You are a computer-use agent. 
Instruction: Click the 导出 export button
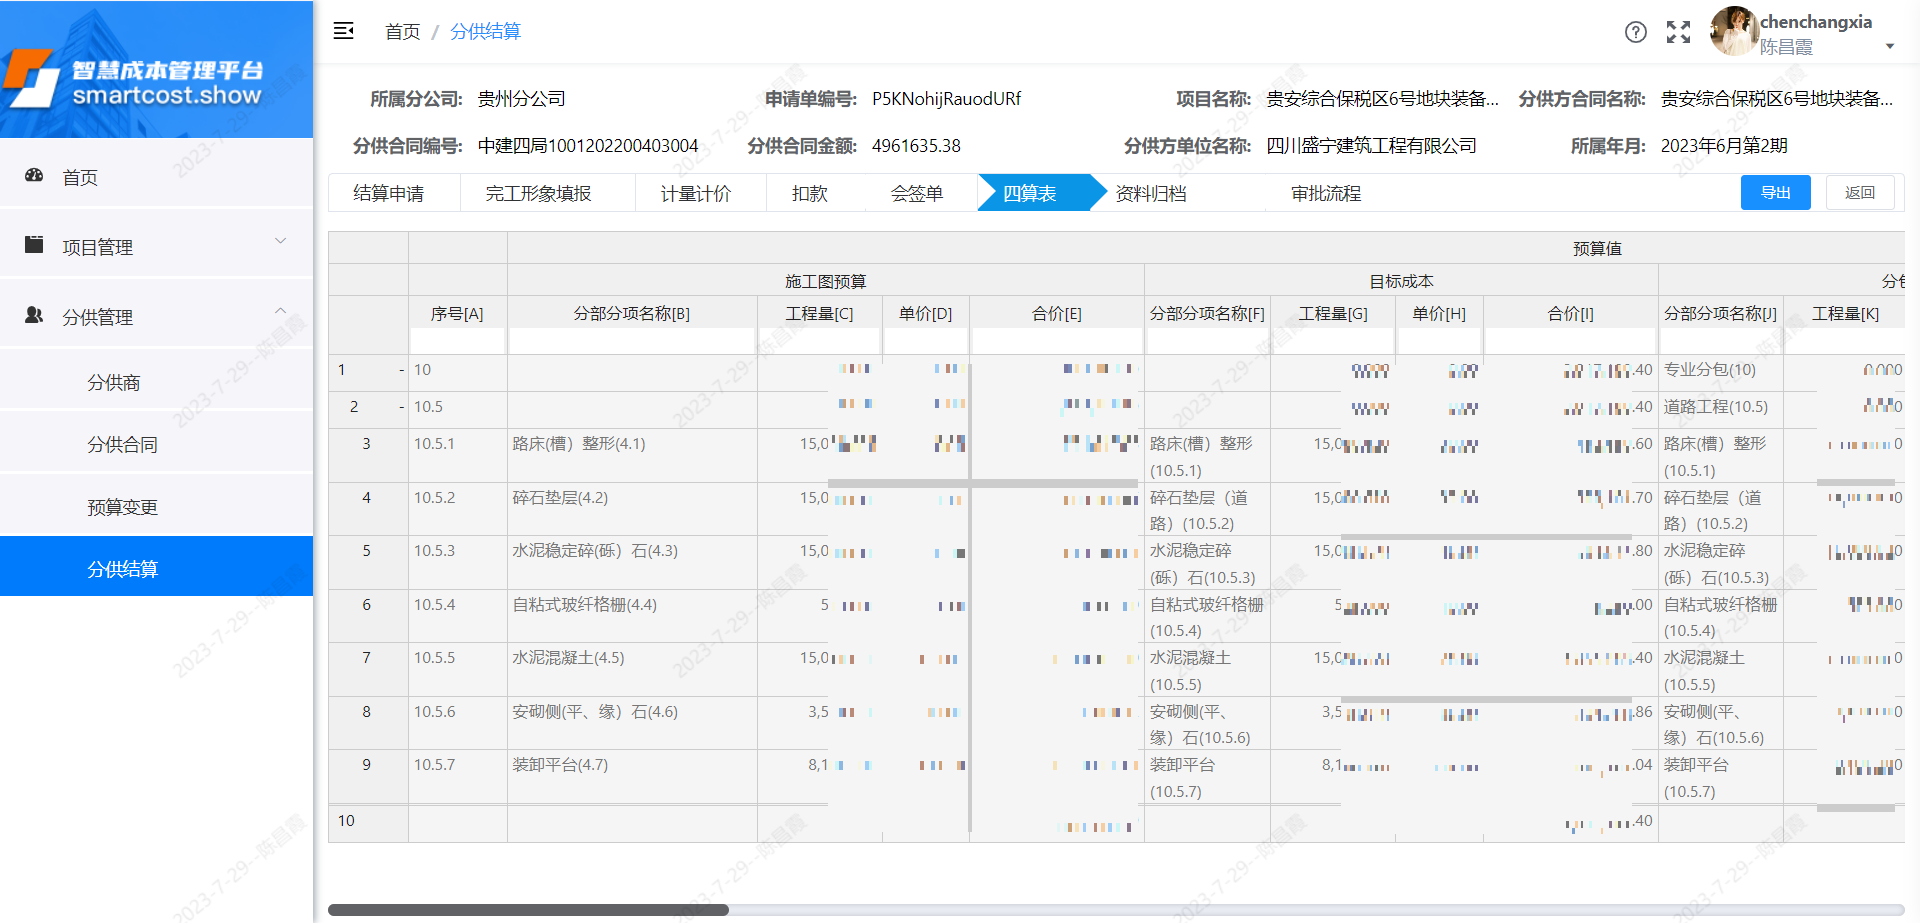point(1776,192)
